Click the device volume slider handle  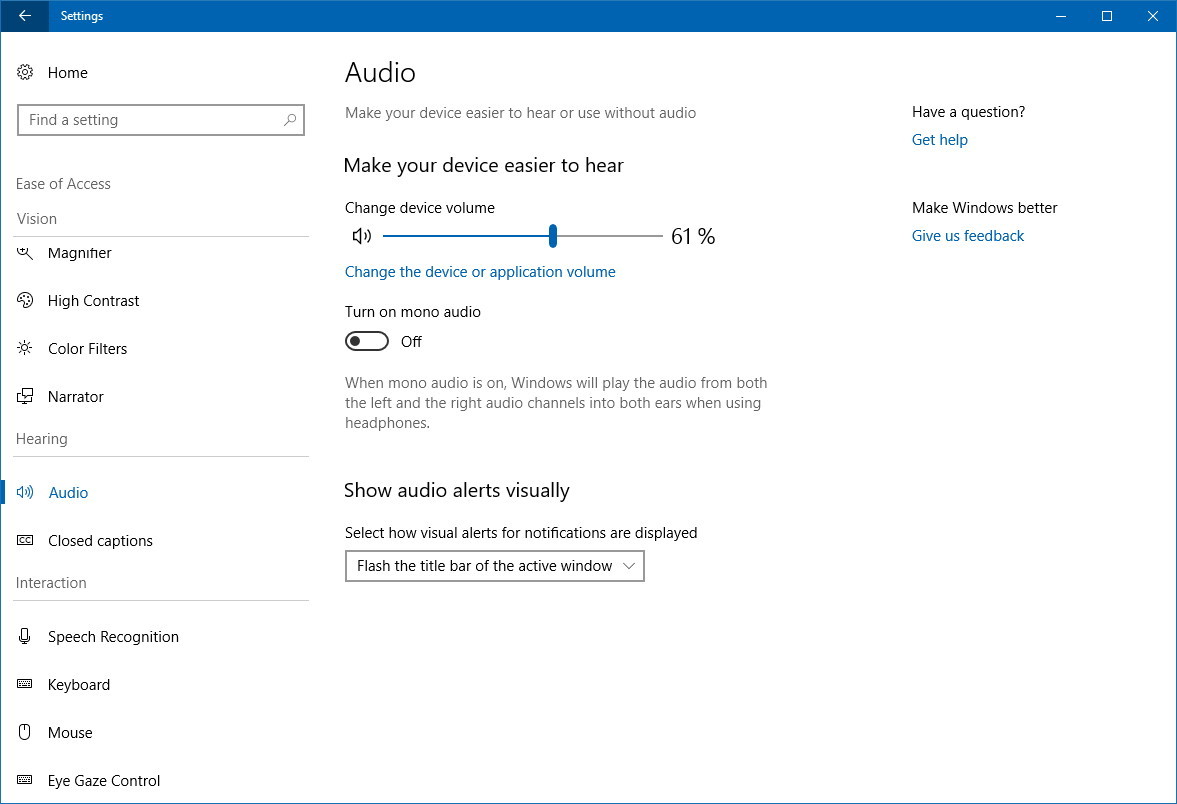point(552,236)
